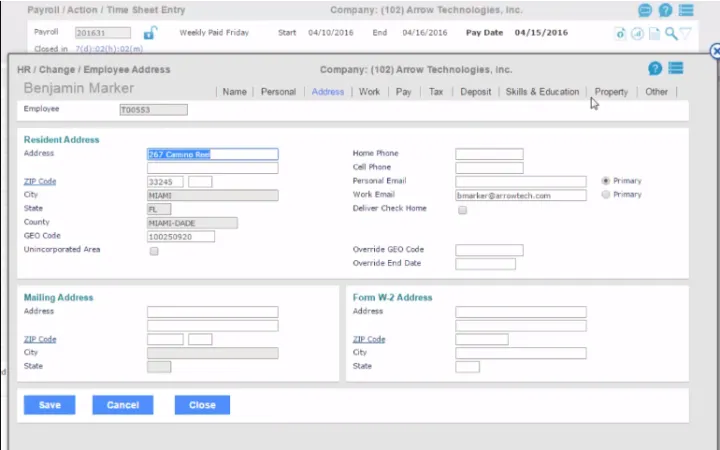Click the search magnifier icon in payroll bar
This screenshot has height=450, width=720.
click(671, 33)
